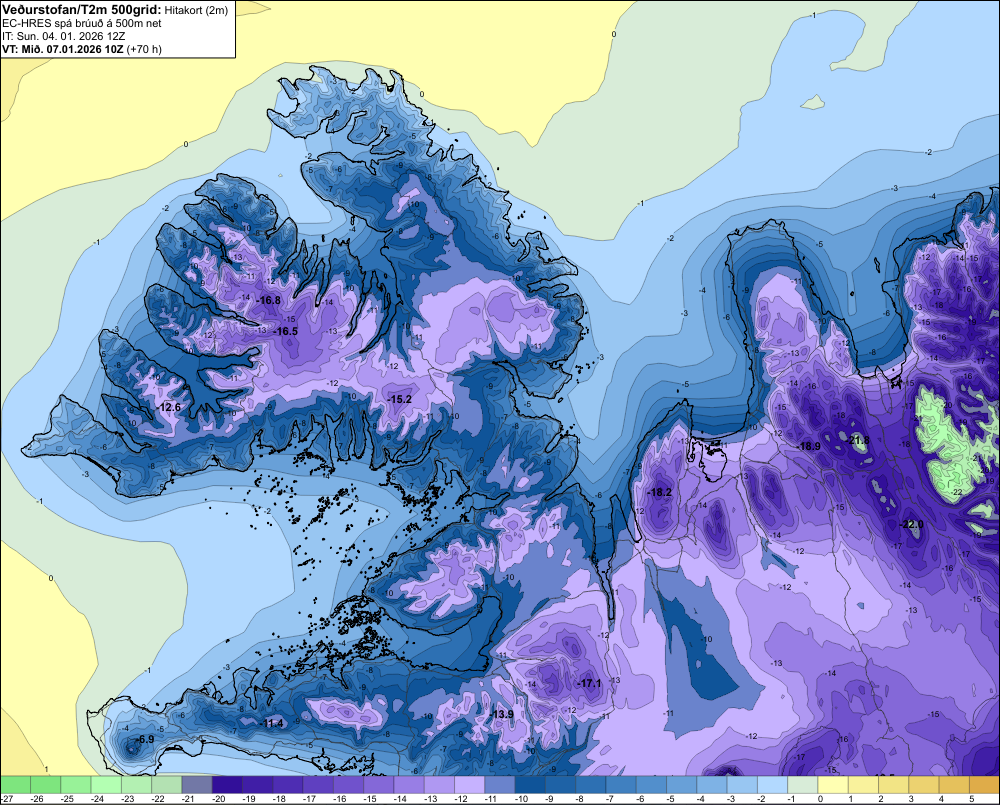The width and height of the screenshot is (1000, 805).
Task: Click the bold -22.0 temperature label
Action: click(x=911, y=524)
